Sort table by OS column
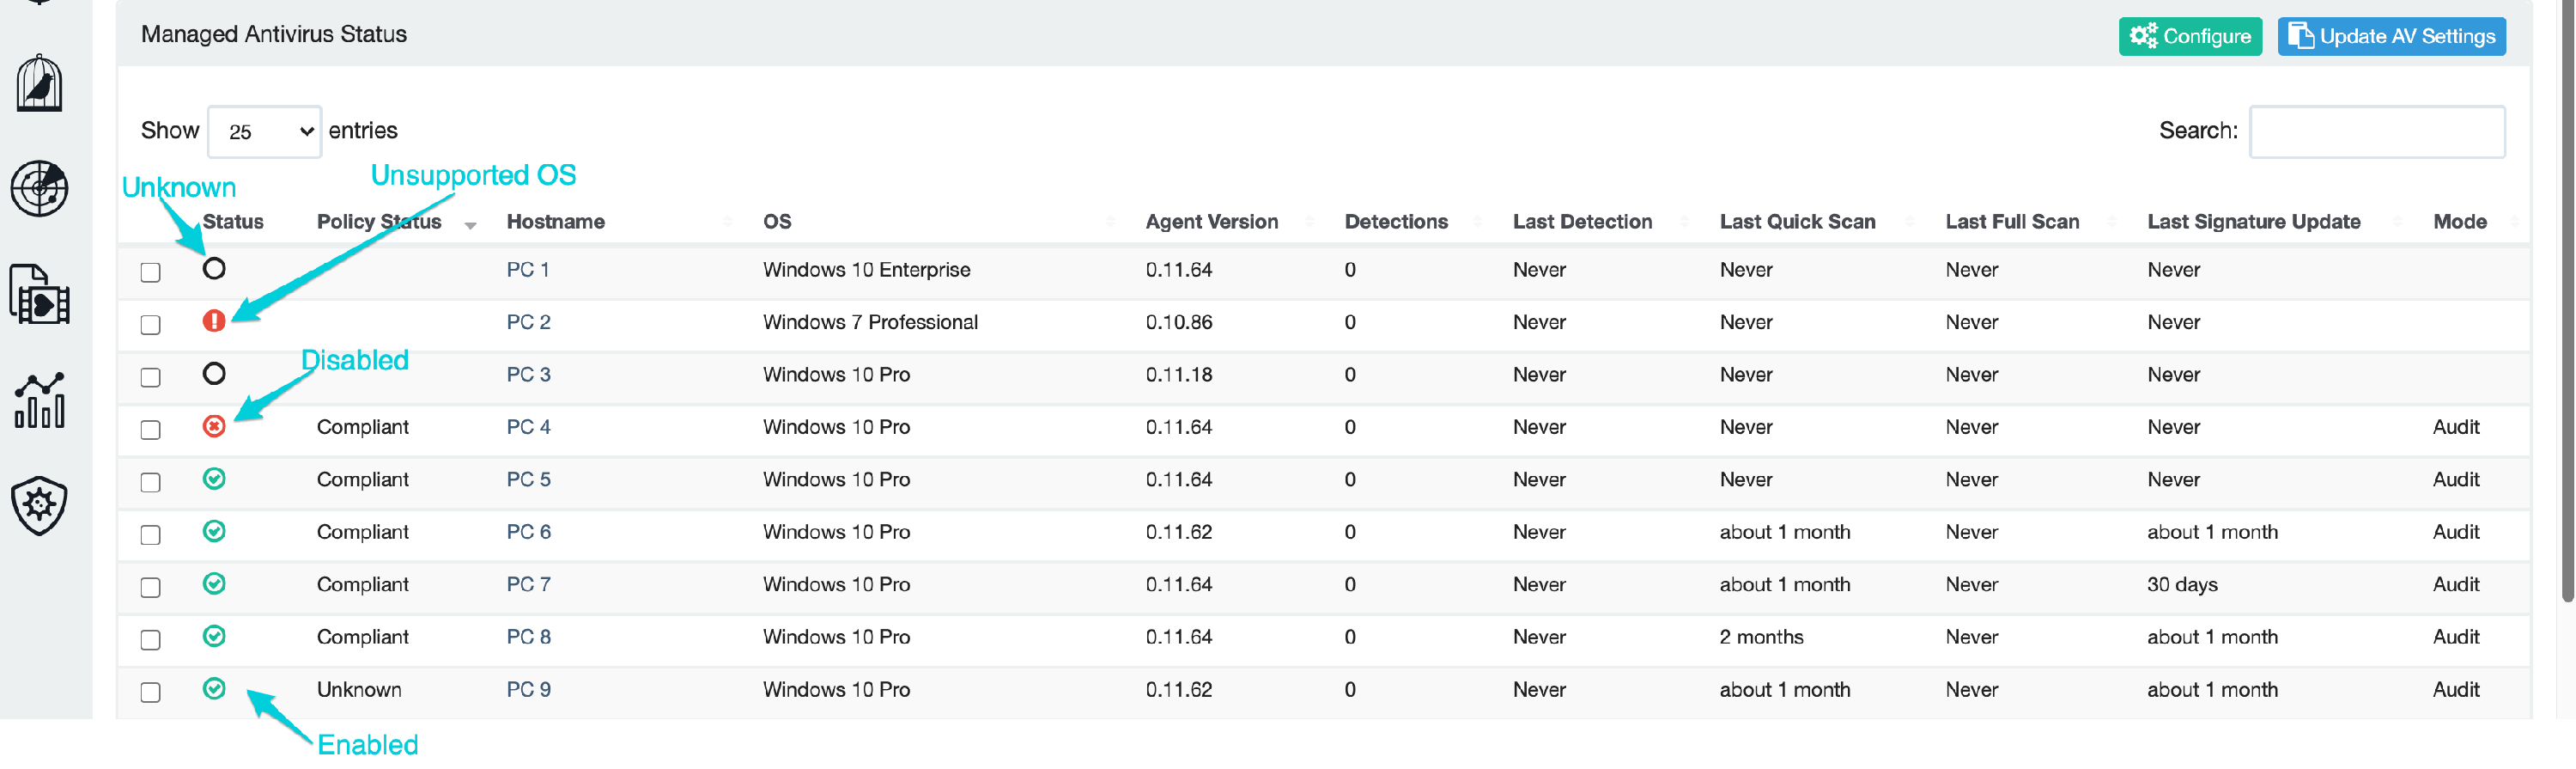The image size is (2576, 769). (x=777, y=222)
